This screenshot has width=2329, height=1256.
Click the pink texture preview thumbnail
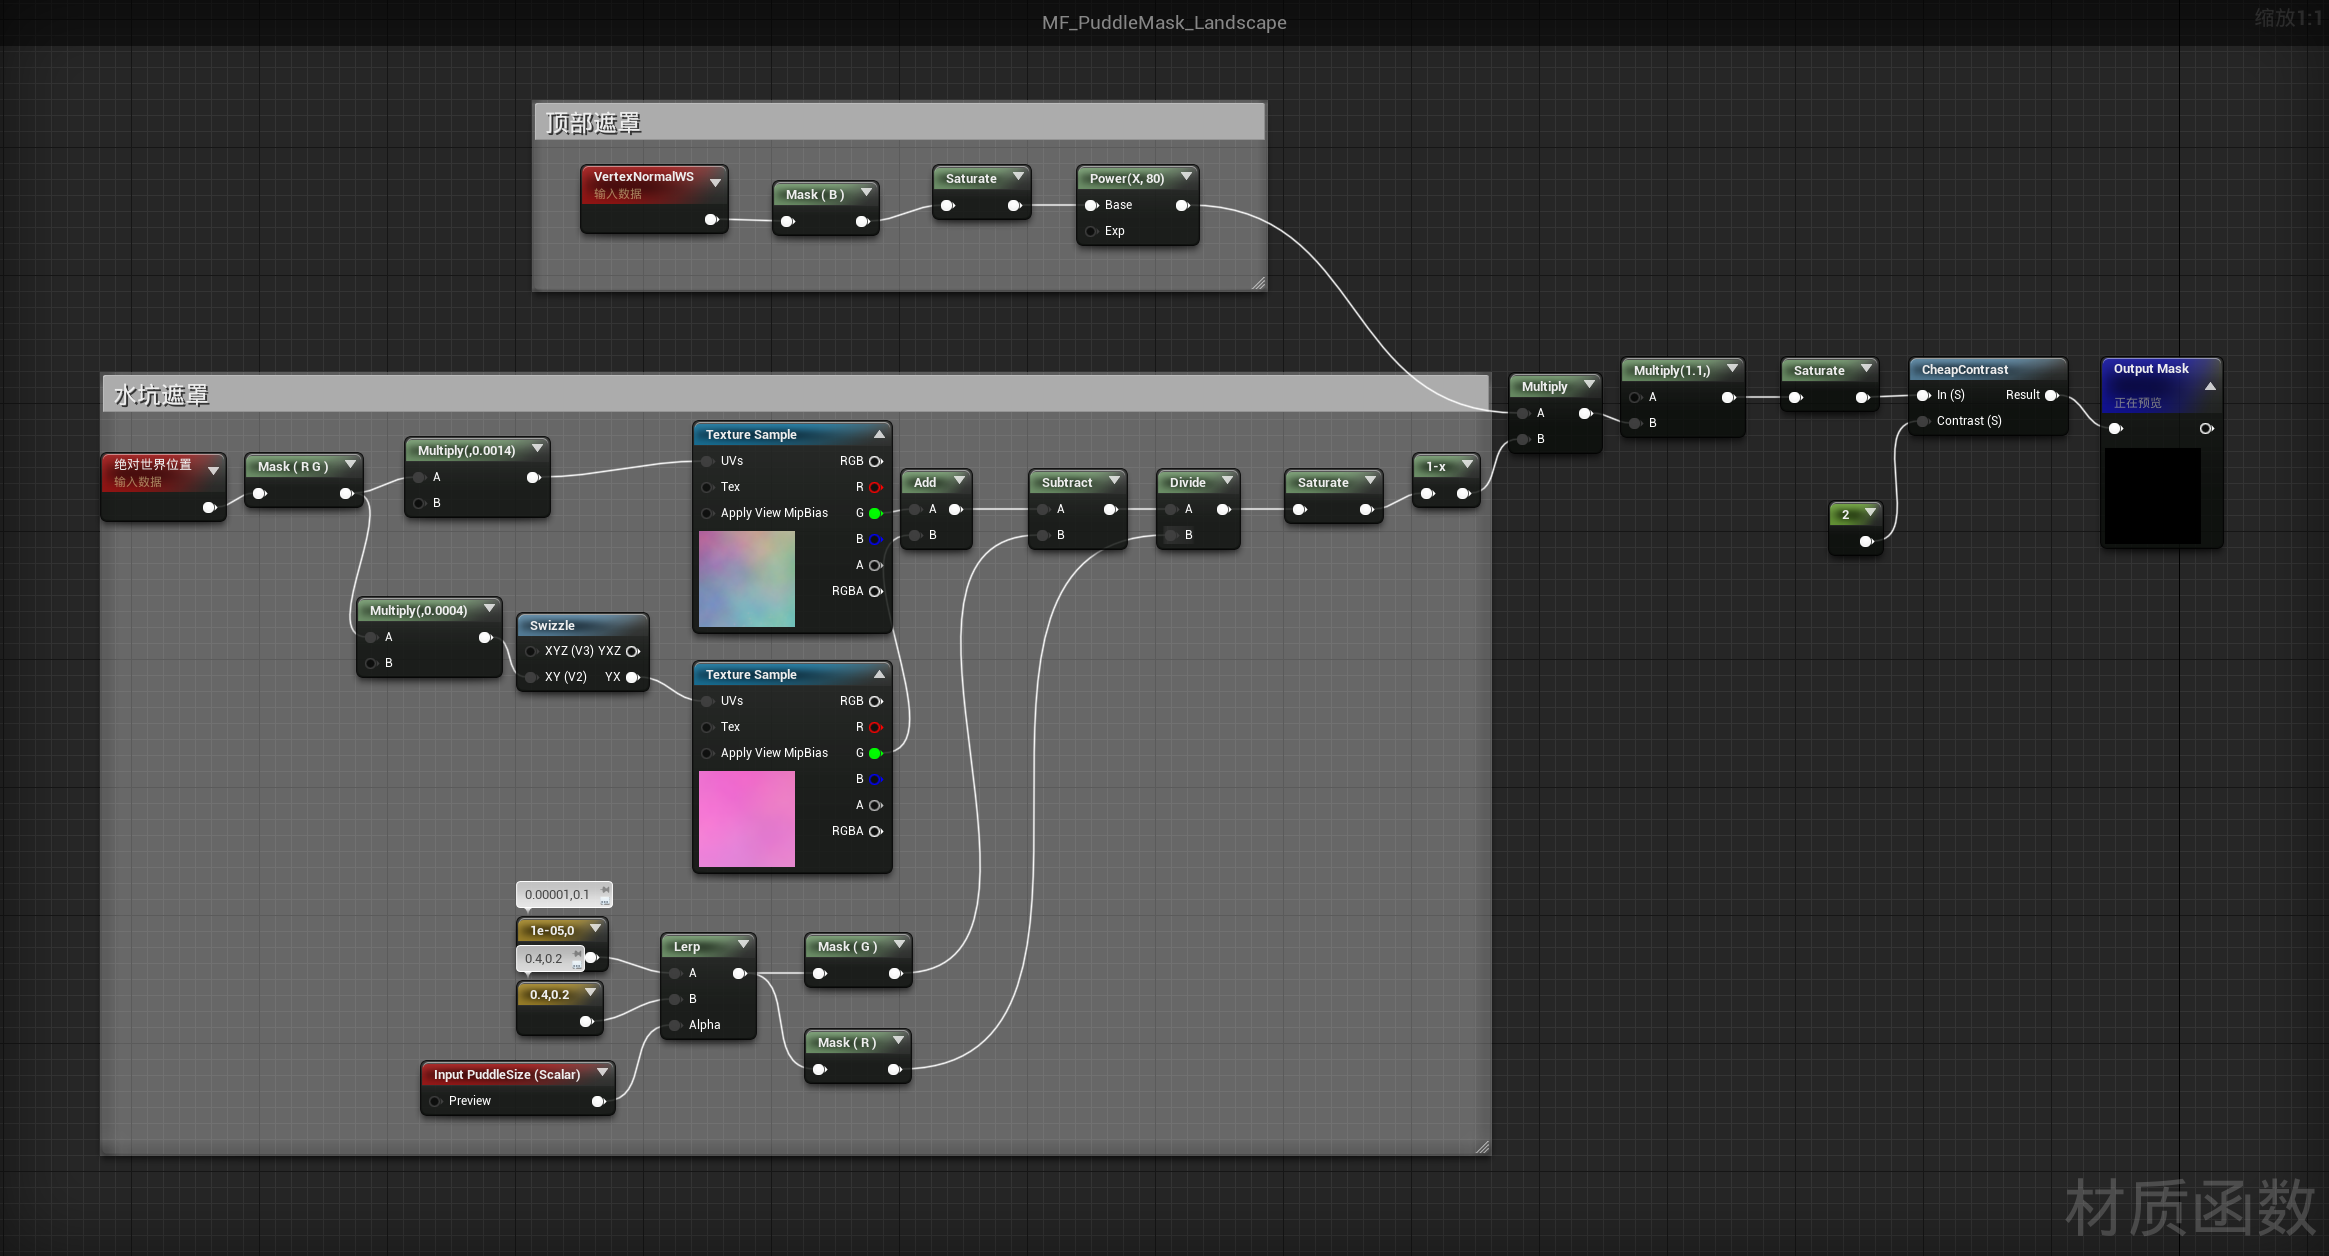coord(747,819)
